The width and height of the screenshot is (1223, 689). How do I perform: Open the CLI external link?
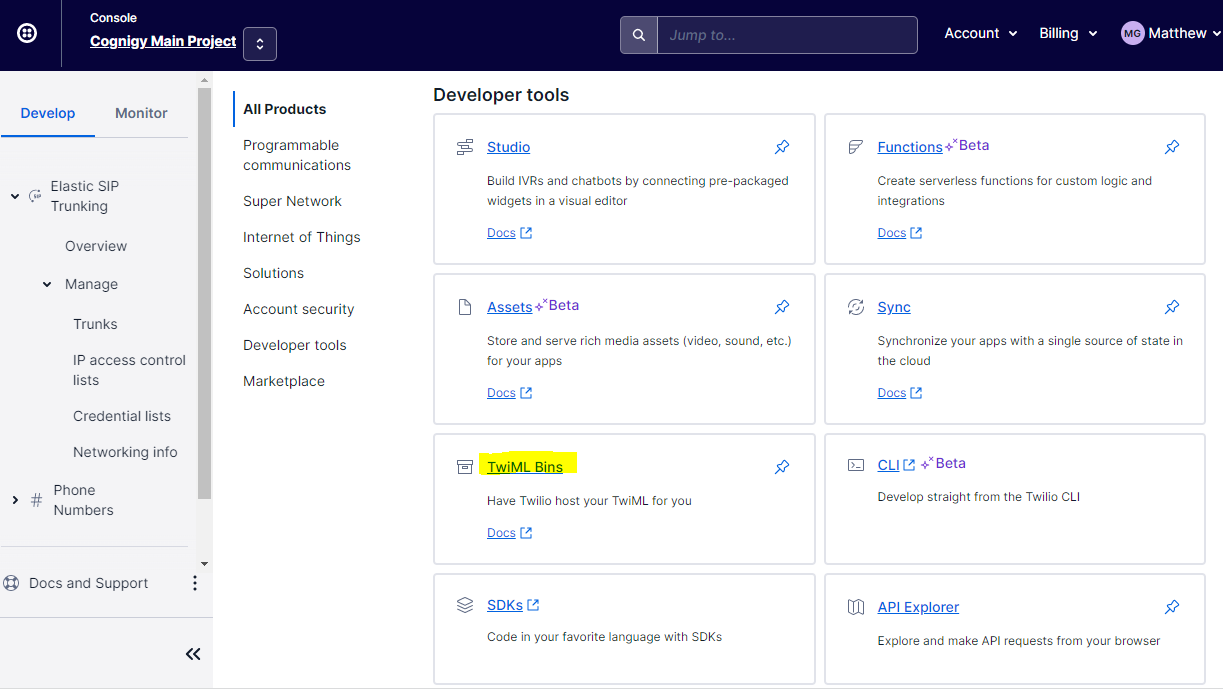pos(896,465)
